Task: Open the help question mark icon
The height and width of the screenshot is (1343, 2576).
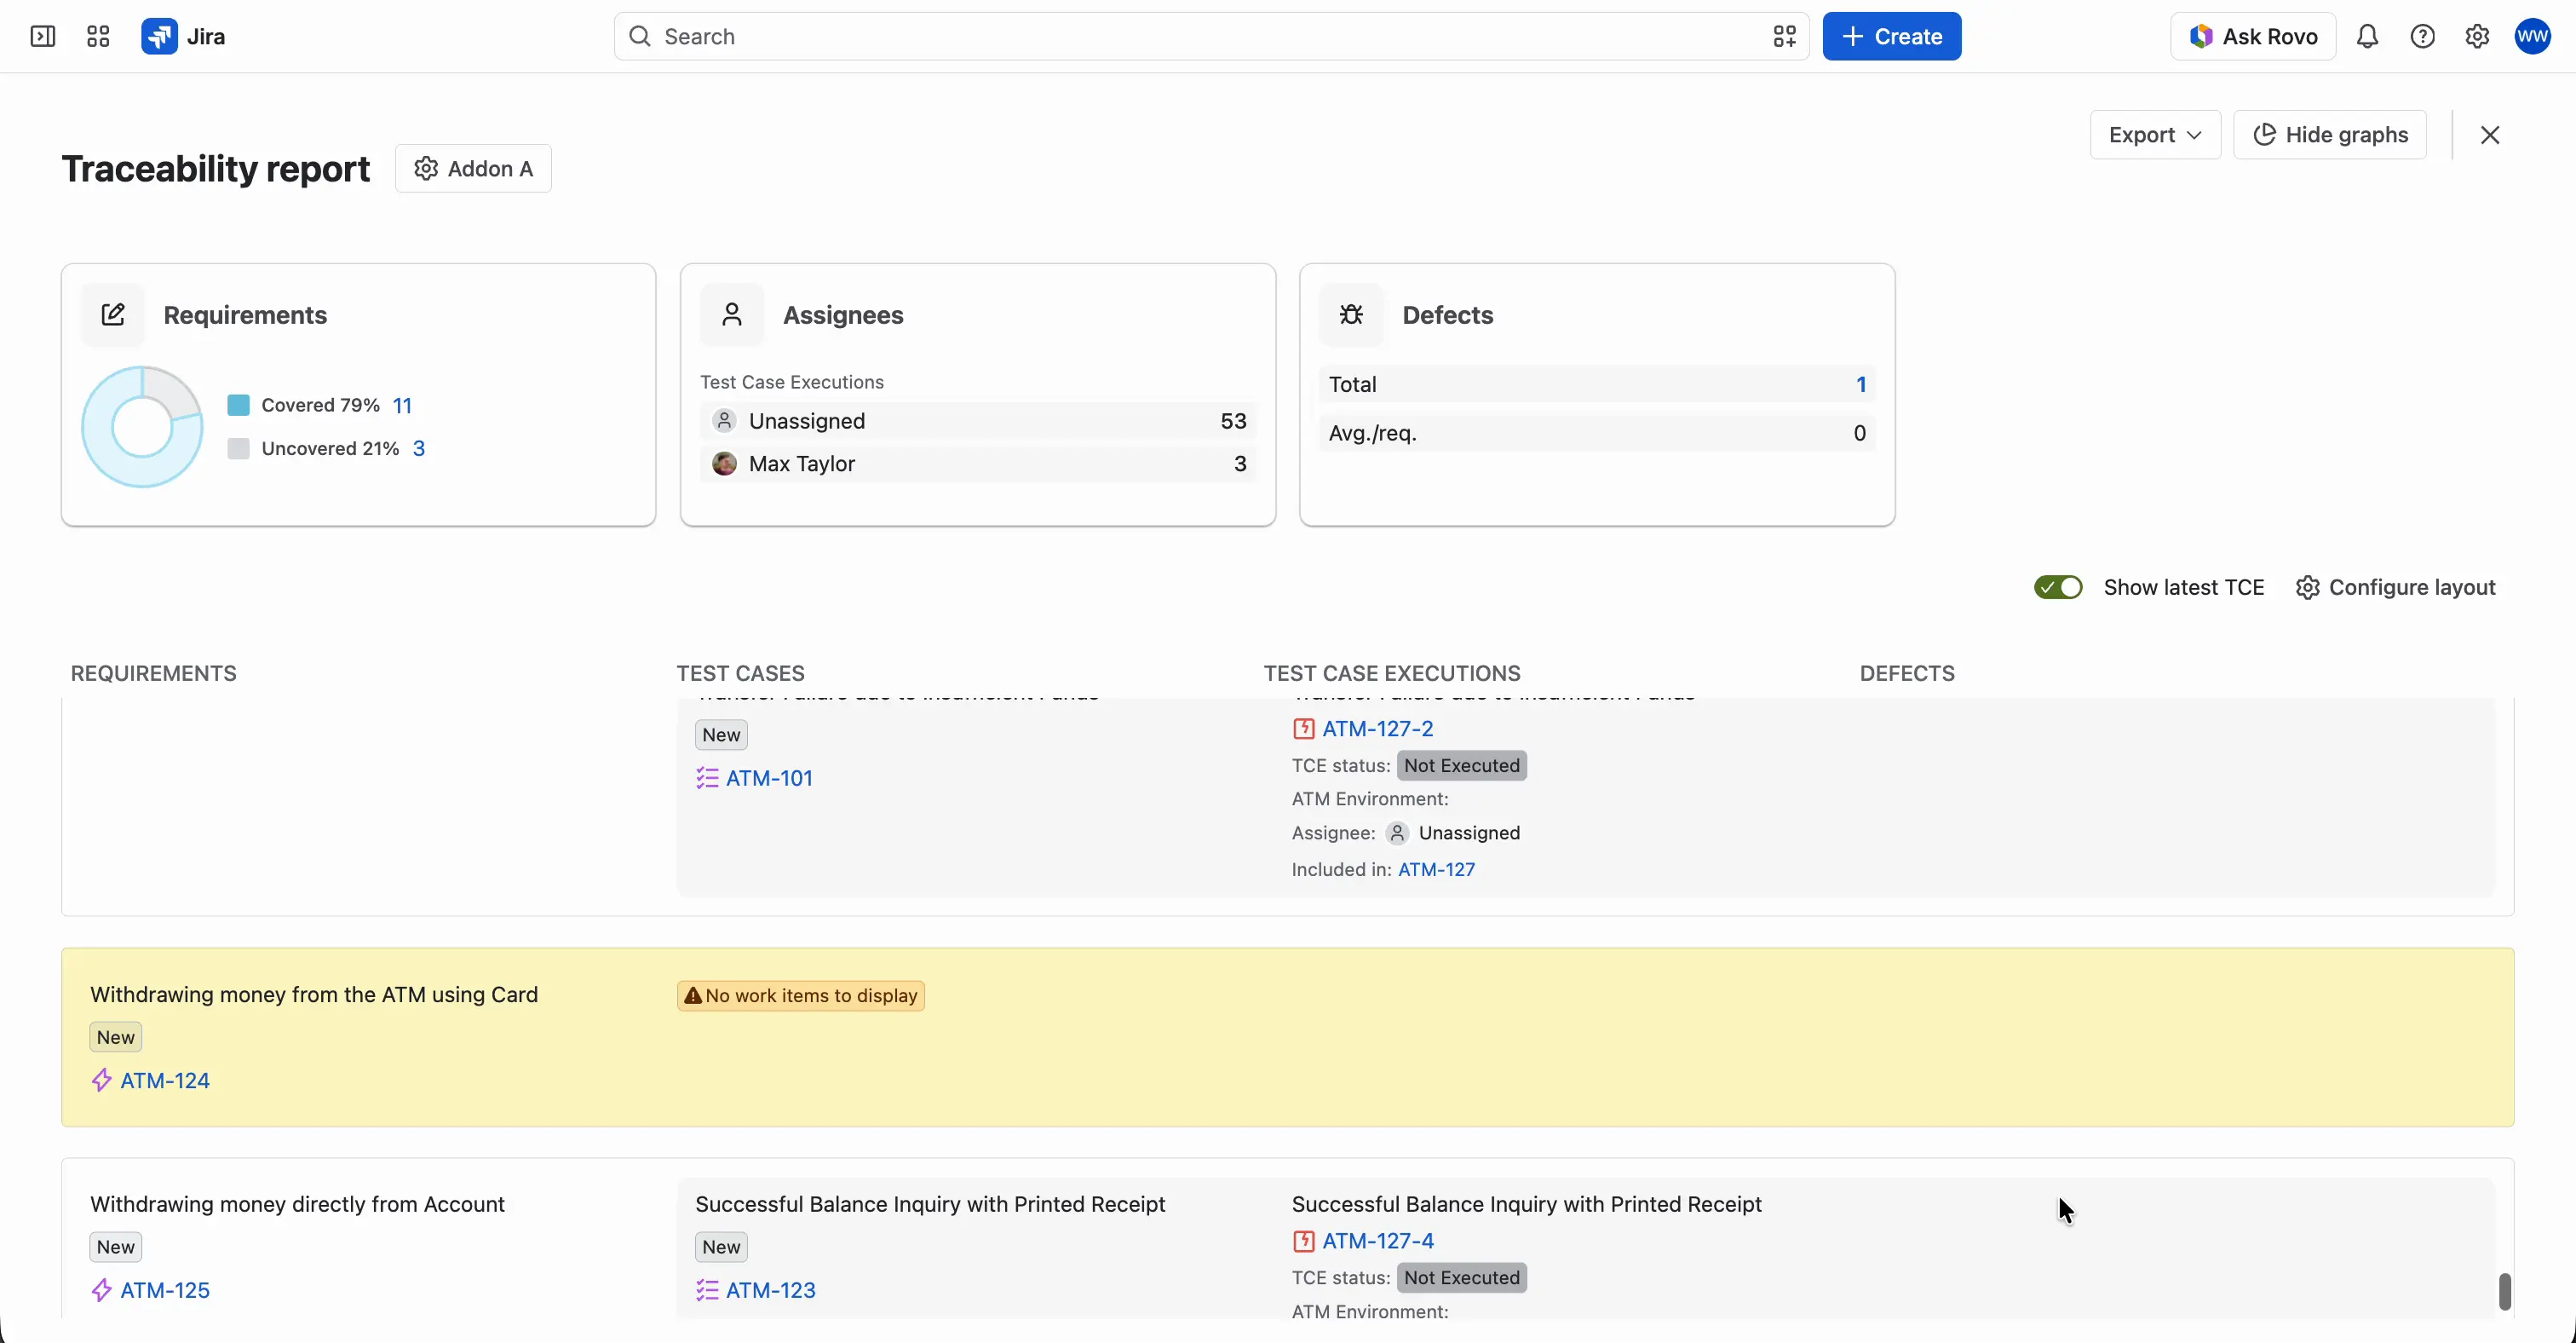Action: point(2422,37)
